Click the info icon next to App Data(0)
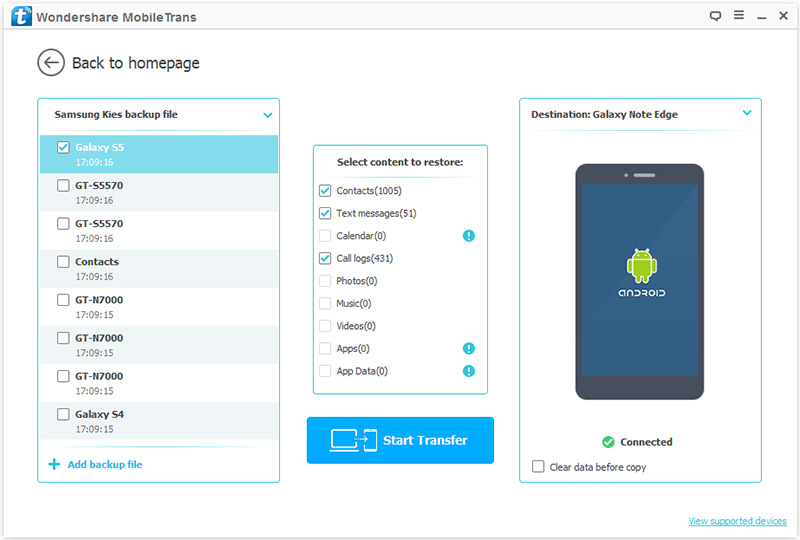Viewport: 800px width, 540px height. click(469, 371)
